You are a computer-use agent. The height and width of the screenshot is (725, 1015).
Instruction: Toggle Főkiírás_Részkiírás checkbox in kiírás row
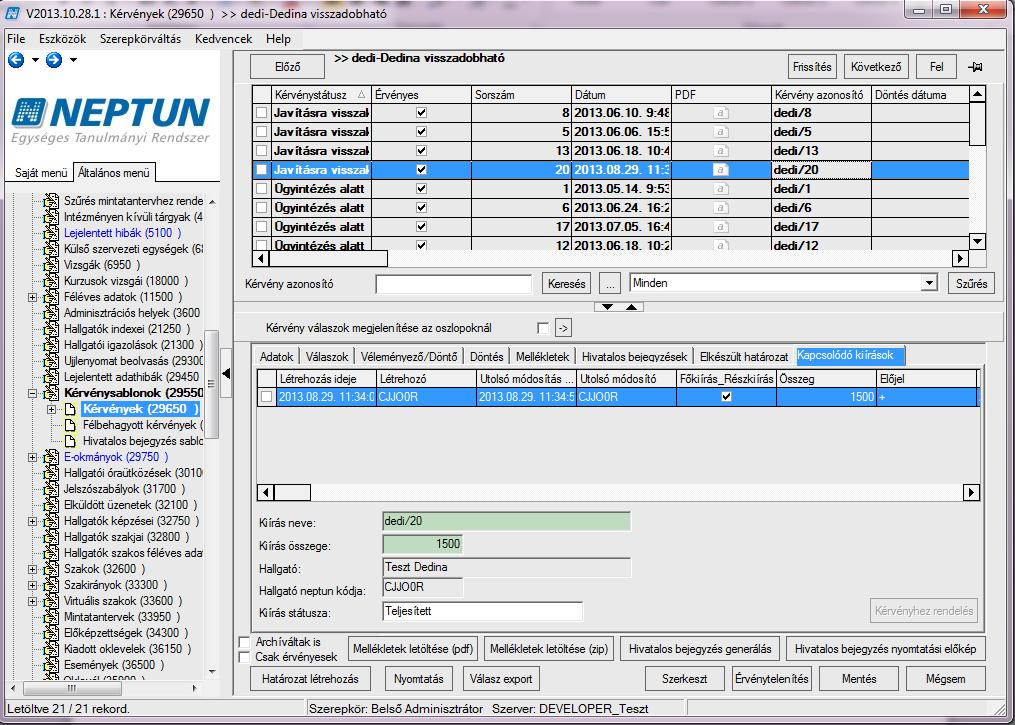[x=726, y=397]
